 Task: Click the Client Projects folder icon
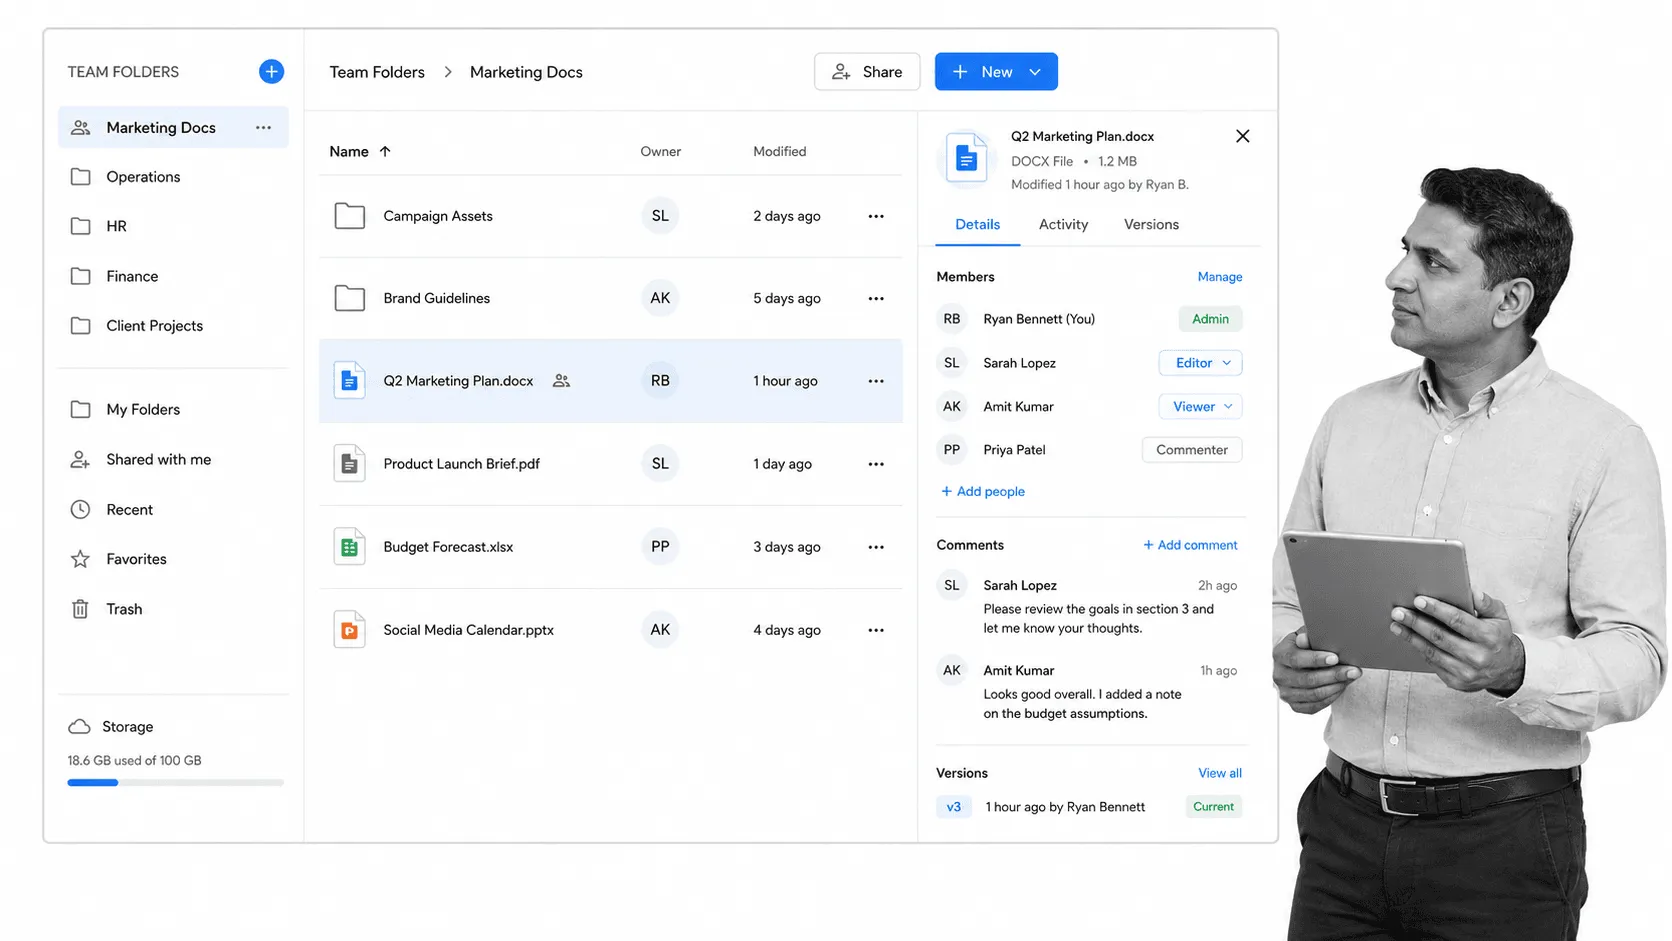[81, 325]
